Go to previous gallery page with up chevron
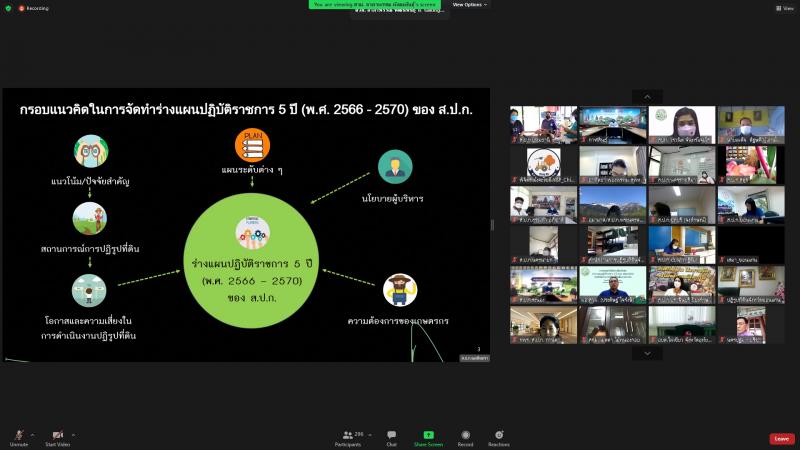This screenshot has height=450, width=800. tap(647, 97)
